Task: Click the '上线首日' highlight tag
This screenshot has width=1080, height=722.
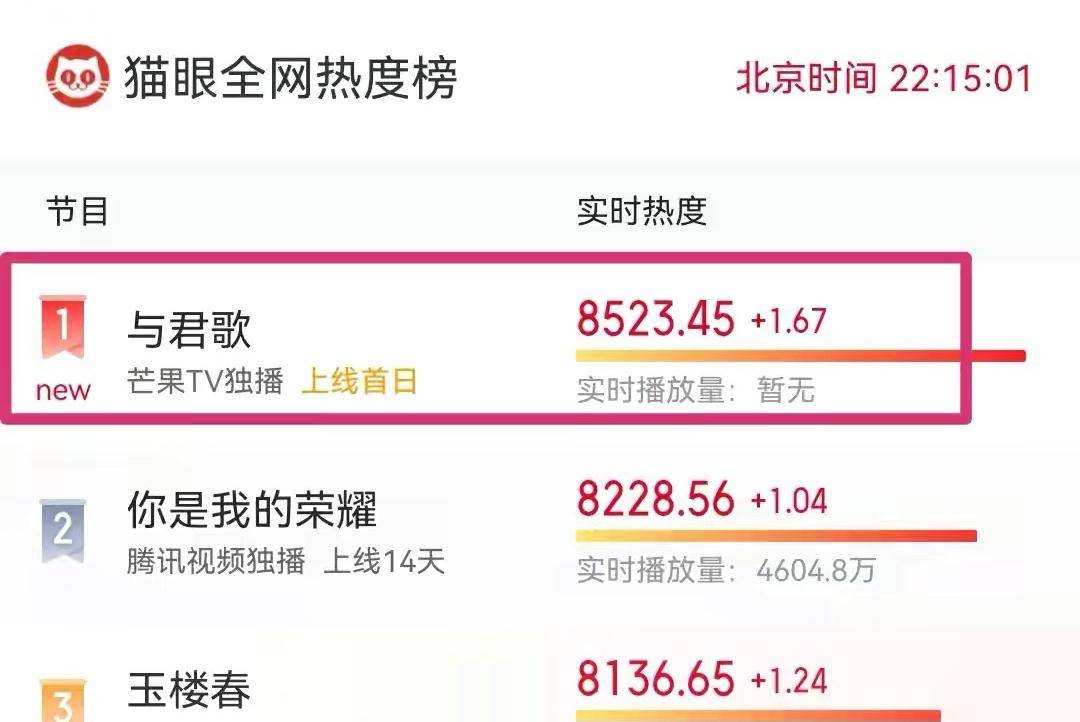Action: click(x=361, y=381)
